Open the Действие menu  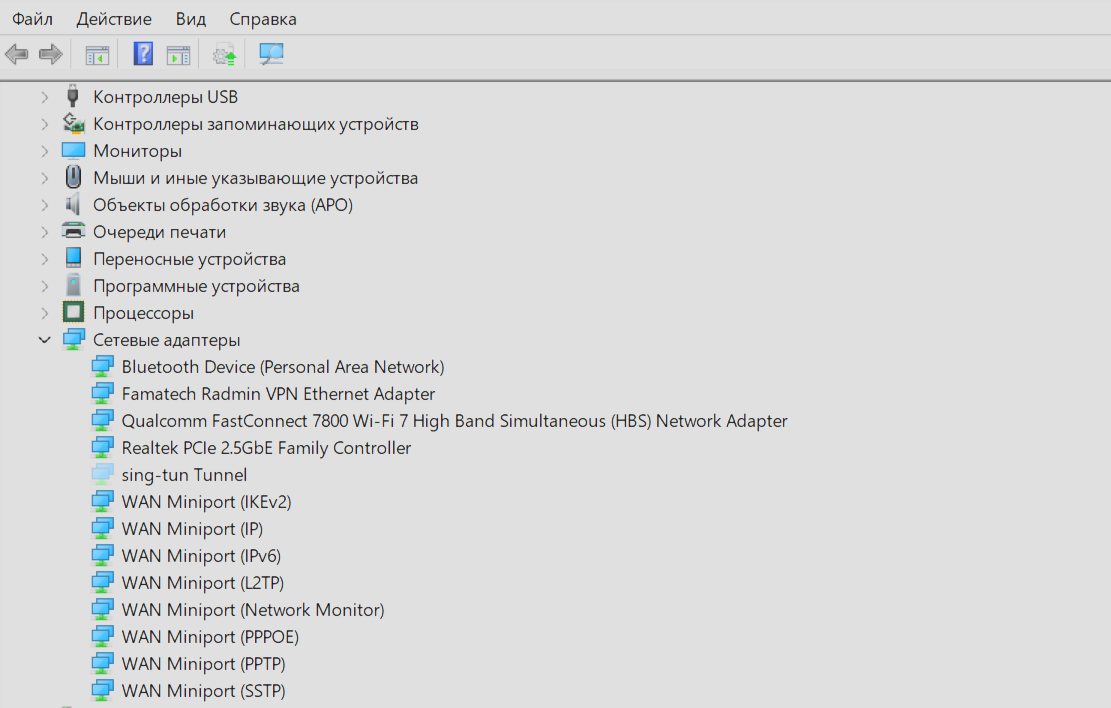pyautogui.click(x=114, y=19)
